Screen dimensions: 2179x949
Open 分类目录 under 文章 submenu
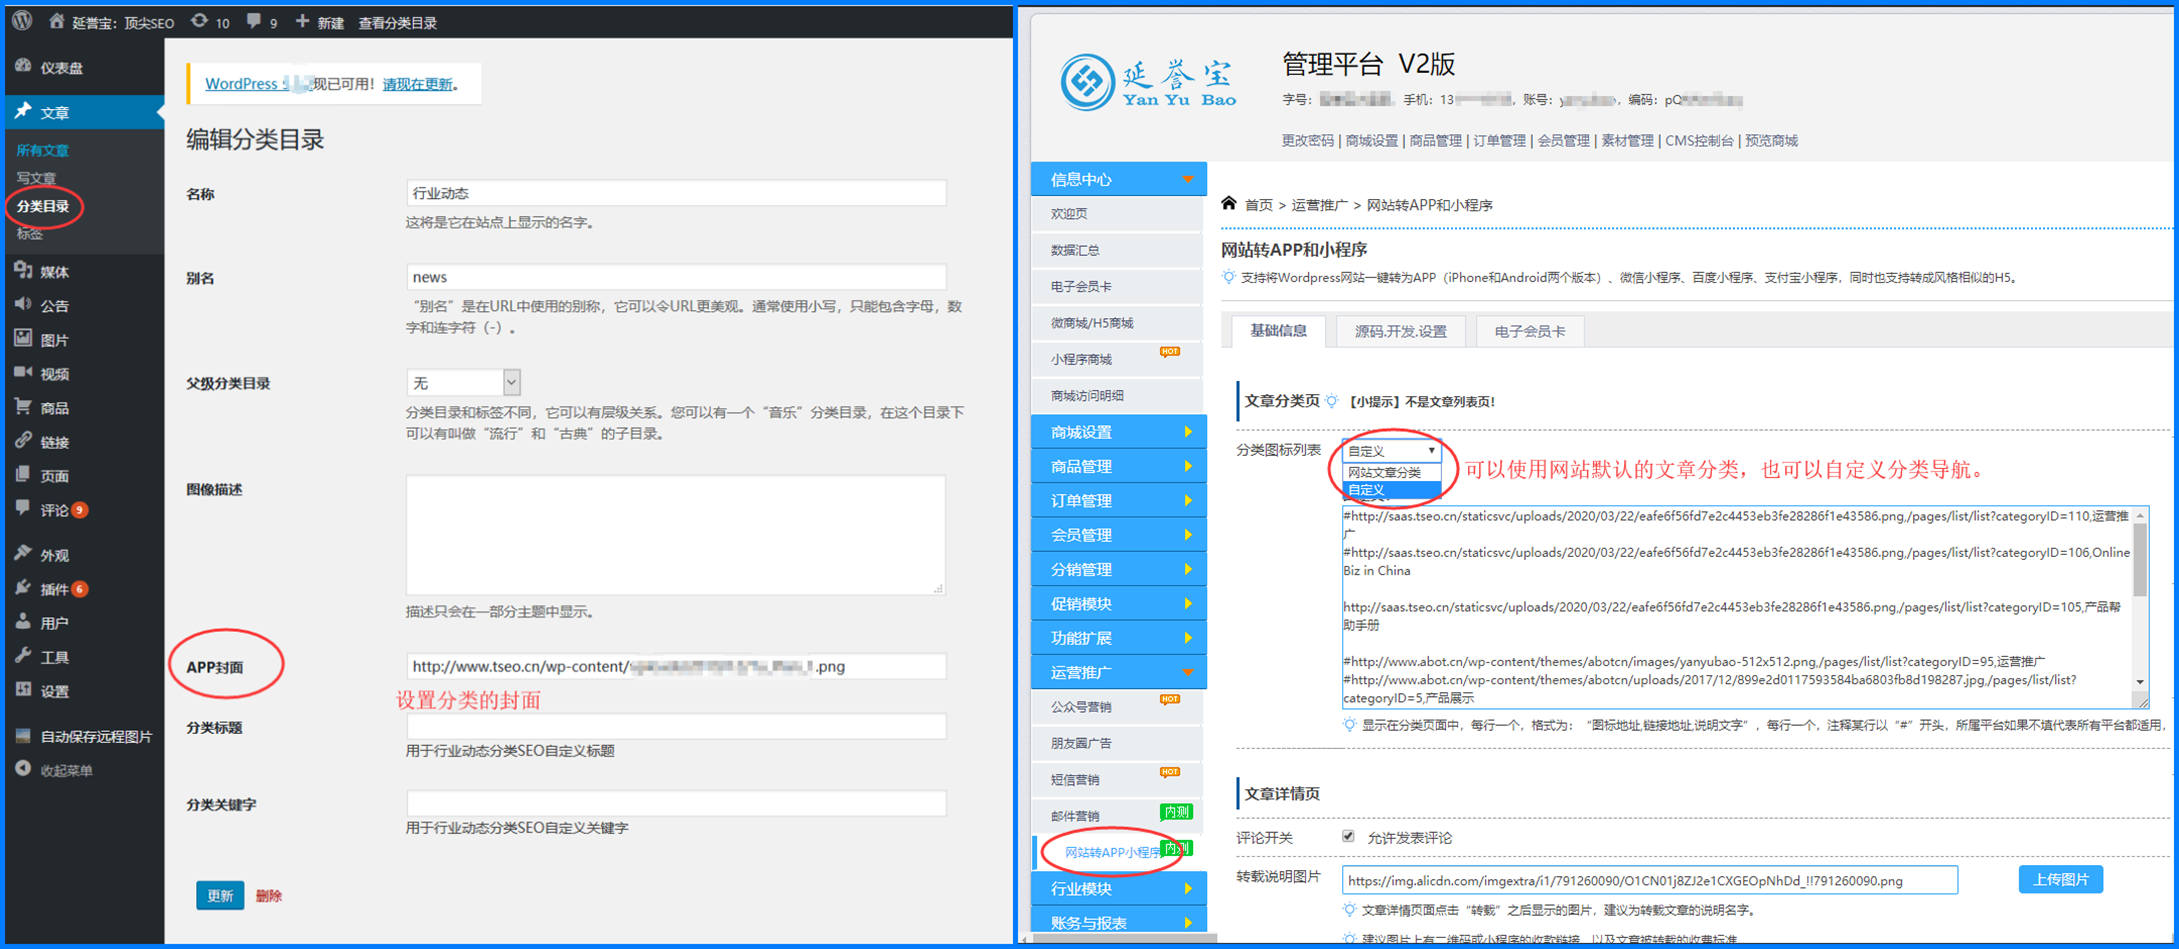click(x=43, y=206)
